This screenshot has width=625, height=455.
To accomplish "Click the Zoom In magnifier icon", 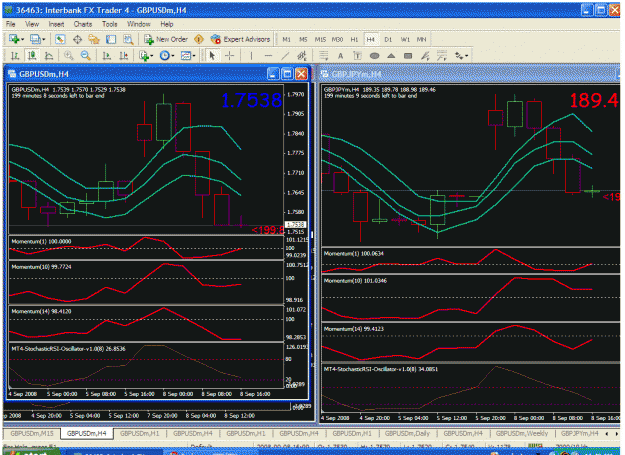I will point(69,55).
